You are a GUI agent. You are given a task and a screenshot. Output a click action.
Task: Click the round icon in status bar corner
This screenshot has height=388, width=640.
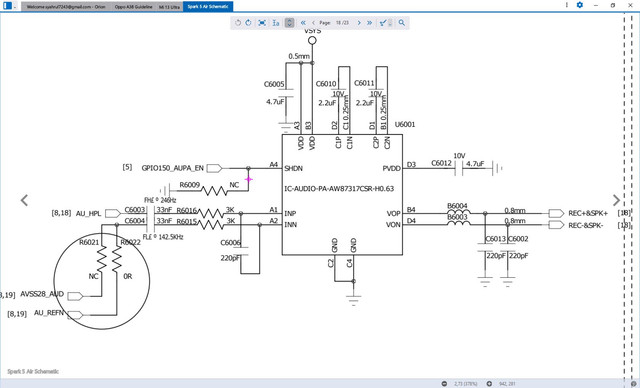tap(634, 384)
